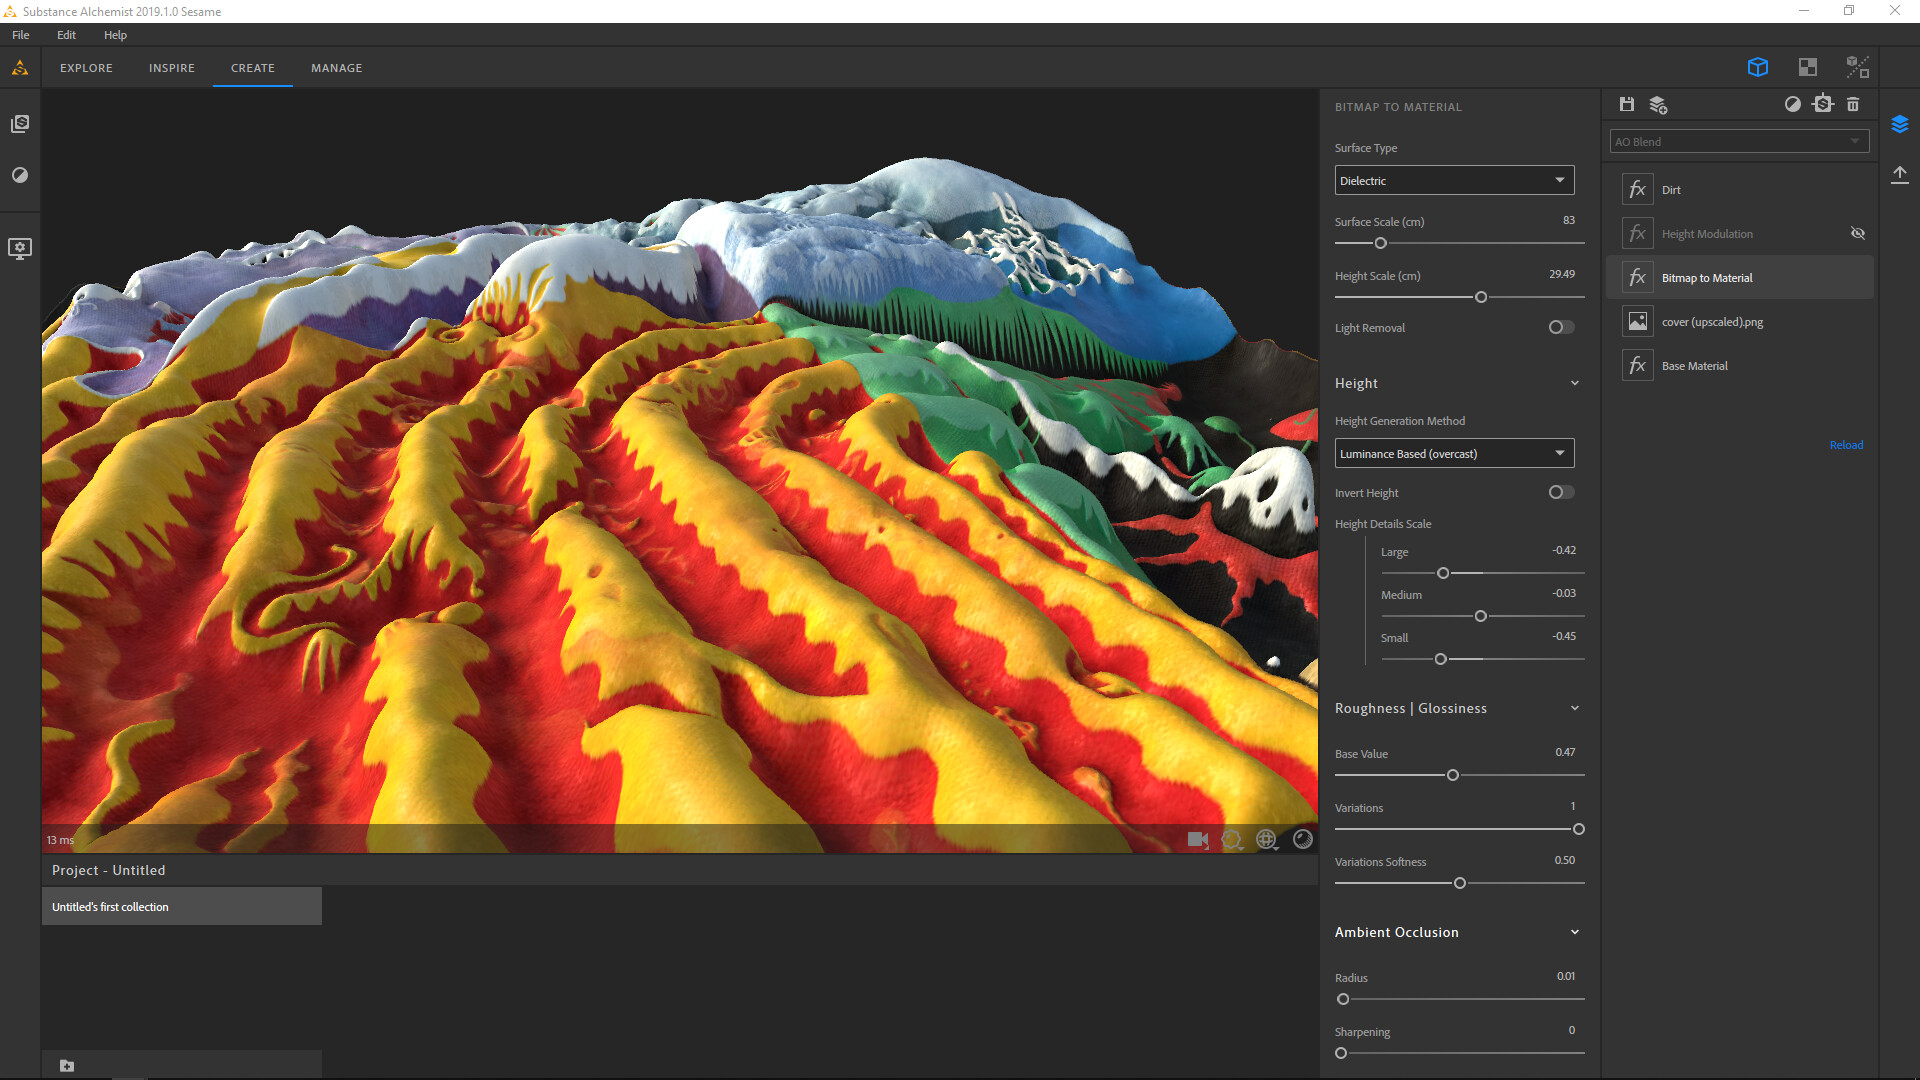This screenshot has height=1080, width=1920.
Task: Open the Edit menu
Action: click(66, 35)
